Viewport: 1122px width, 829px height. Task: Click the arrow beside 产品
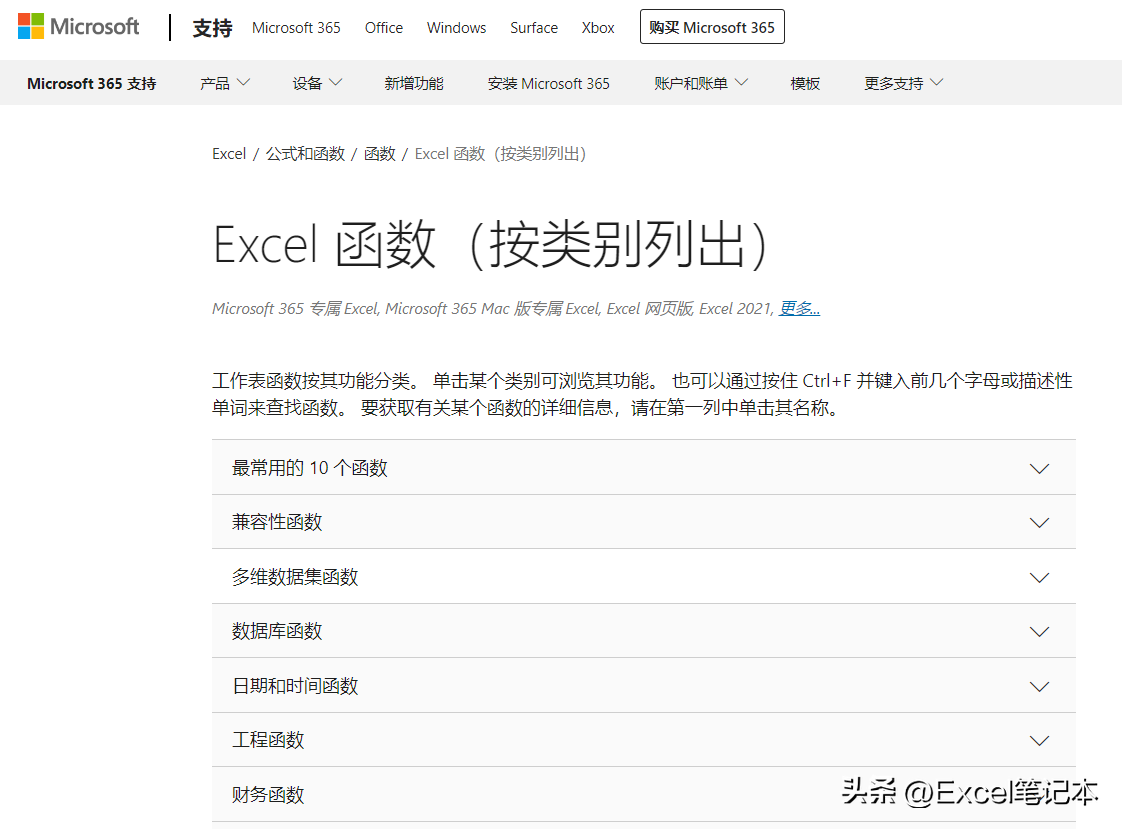243,83
